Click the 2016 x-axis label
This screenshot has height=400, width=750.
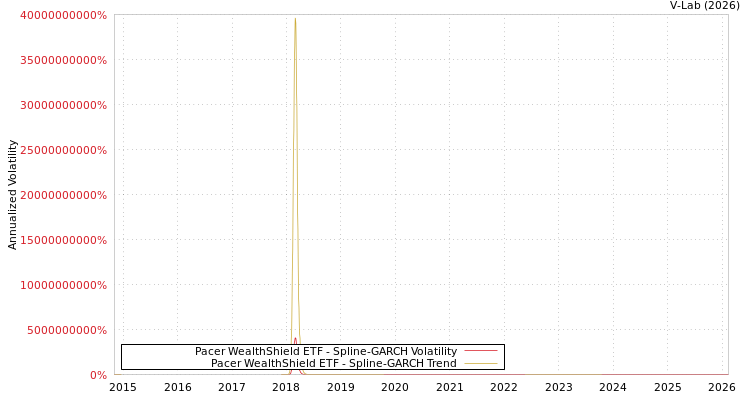tap(177, 387)
